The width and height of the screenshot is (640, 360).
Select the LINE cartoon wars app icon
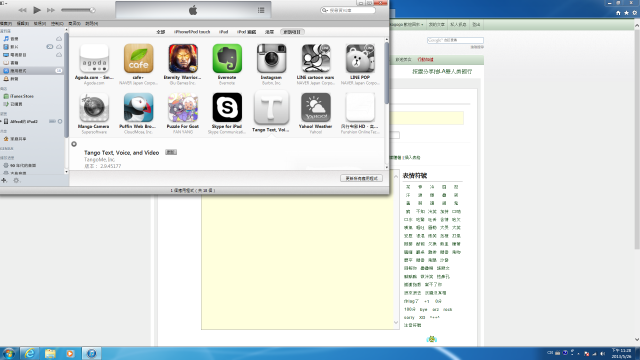316,59
